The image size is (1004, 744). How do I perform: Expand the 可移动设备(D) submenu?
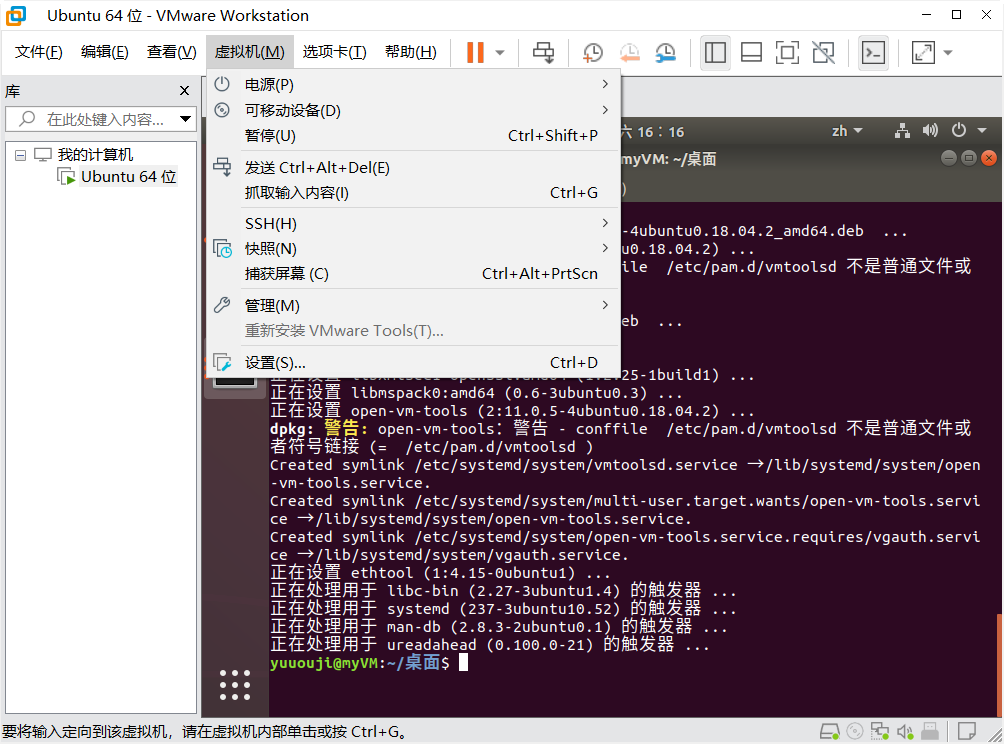pos(413,110)
